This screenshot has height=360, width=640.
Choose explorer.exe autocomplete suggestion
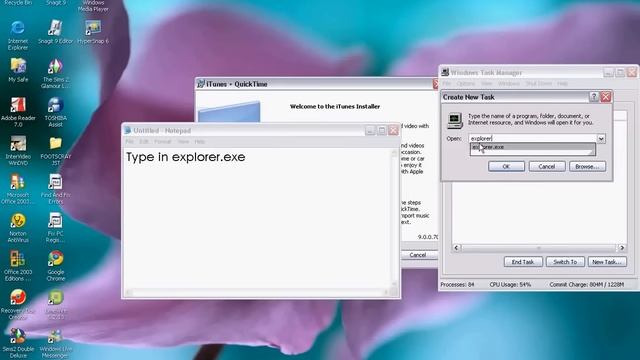point(532,147)
